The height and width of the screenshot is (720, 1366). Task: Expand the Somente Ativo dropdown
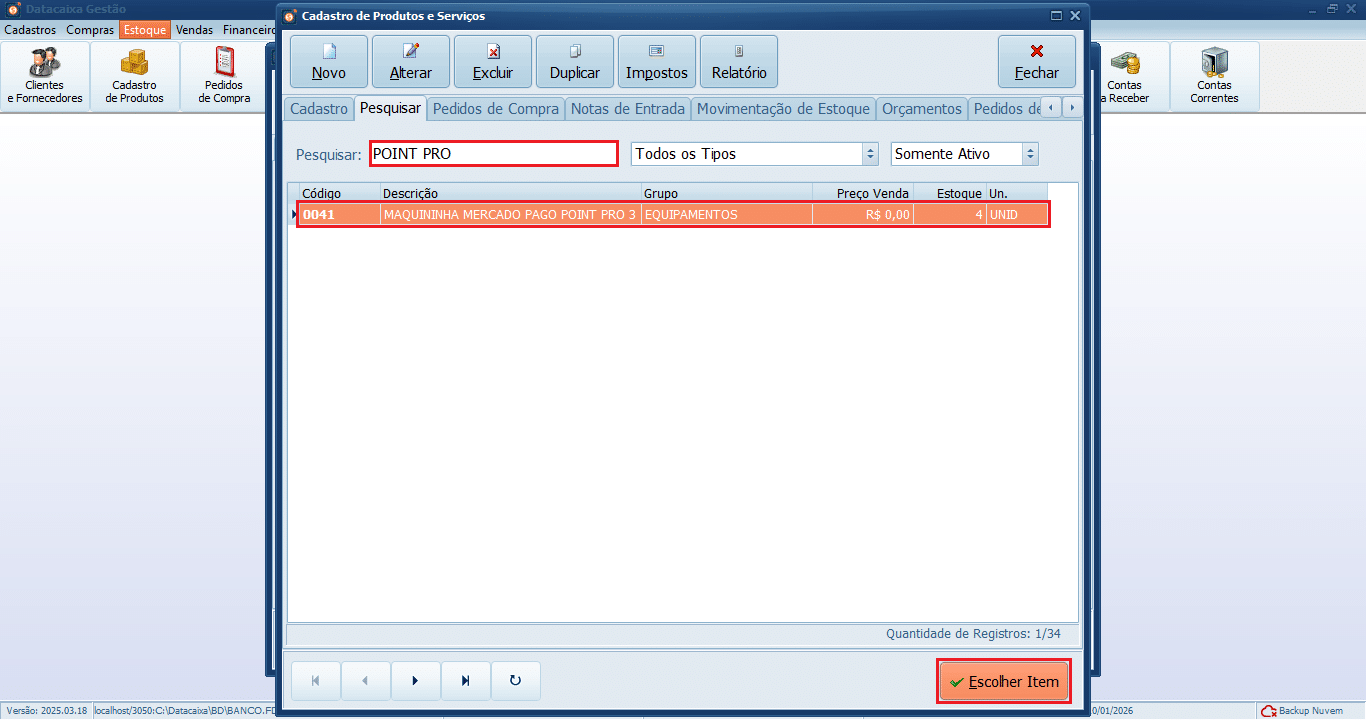pos(1031,154)
